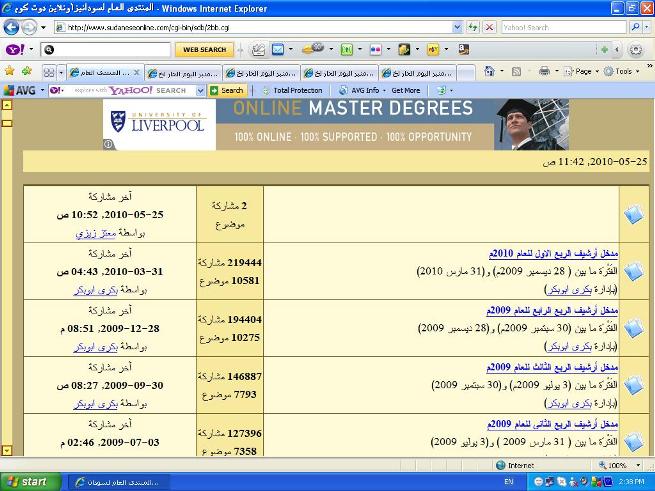This screenshot has height=491, width=655.
Task: Click the Print icon in command bar
Action: click(x=544, y=71)
